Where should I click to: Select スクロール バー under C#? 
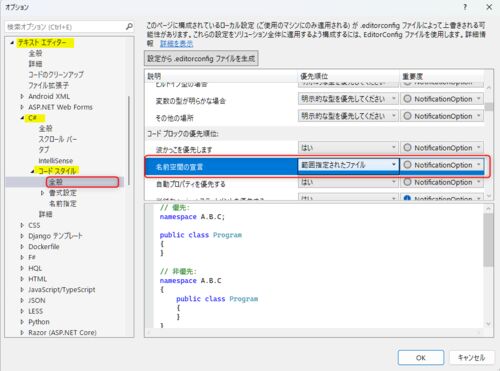point(58,139)
